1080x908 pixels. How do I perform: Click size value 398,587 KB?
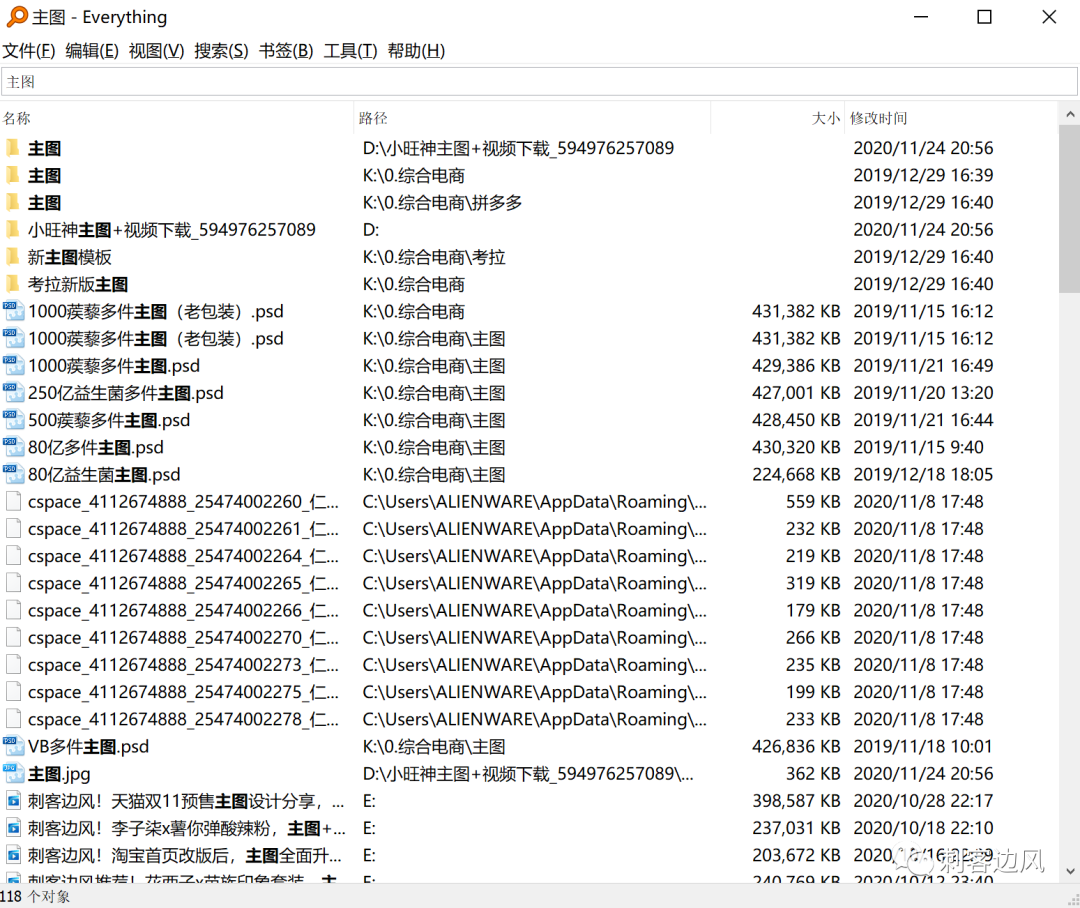coord(796,801)
